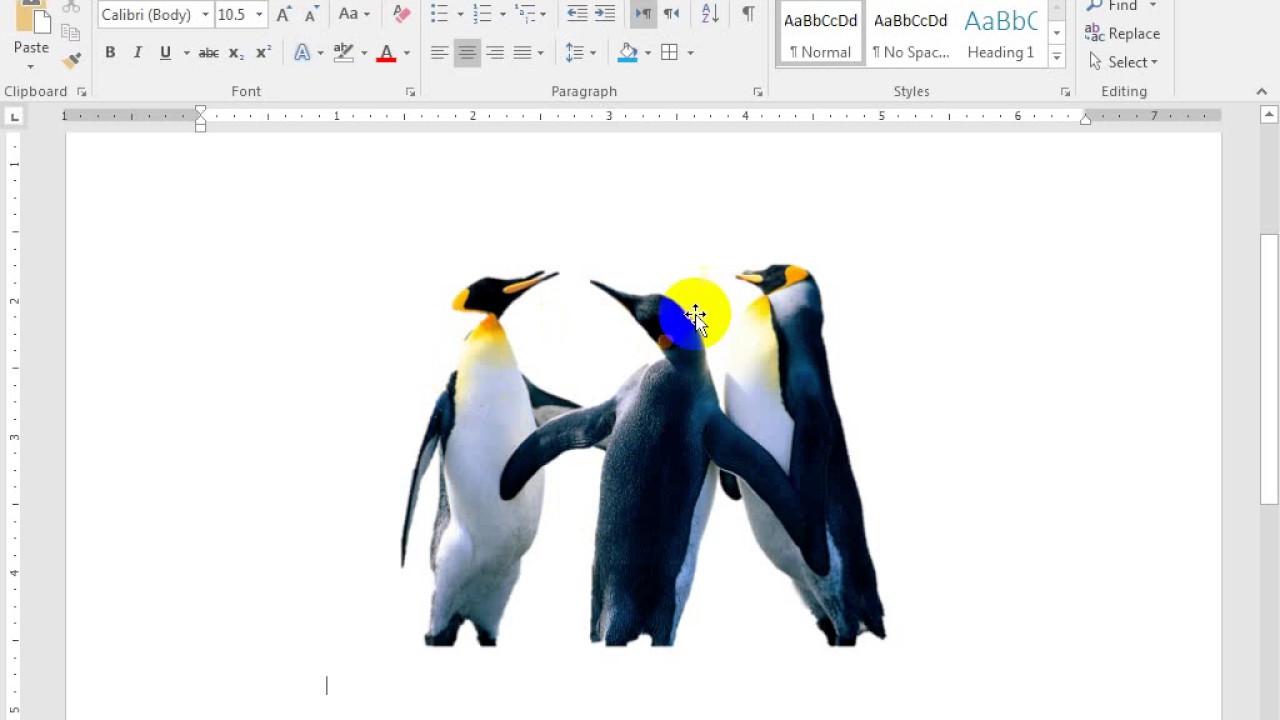Image resolution: width=1280 pixels, height=720 pixels.
Task: Click the Numbering list icon
Action: (x=482, y=14)
